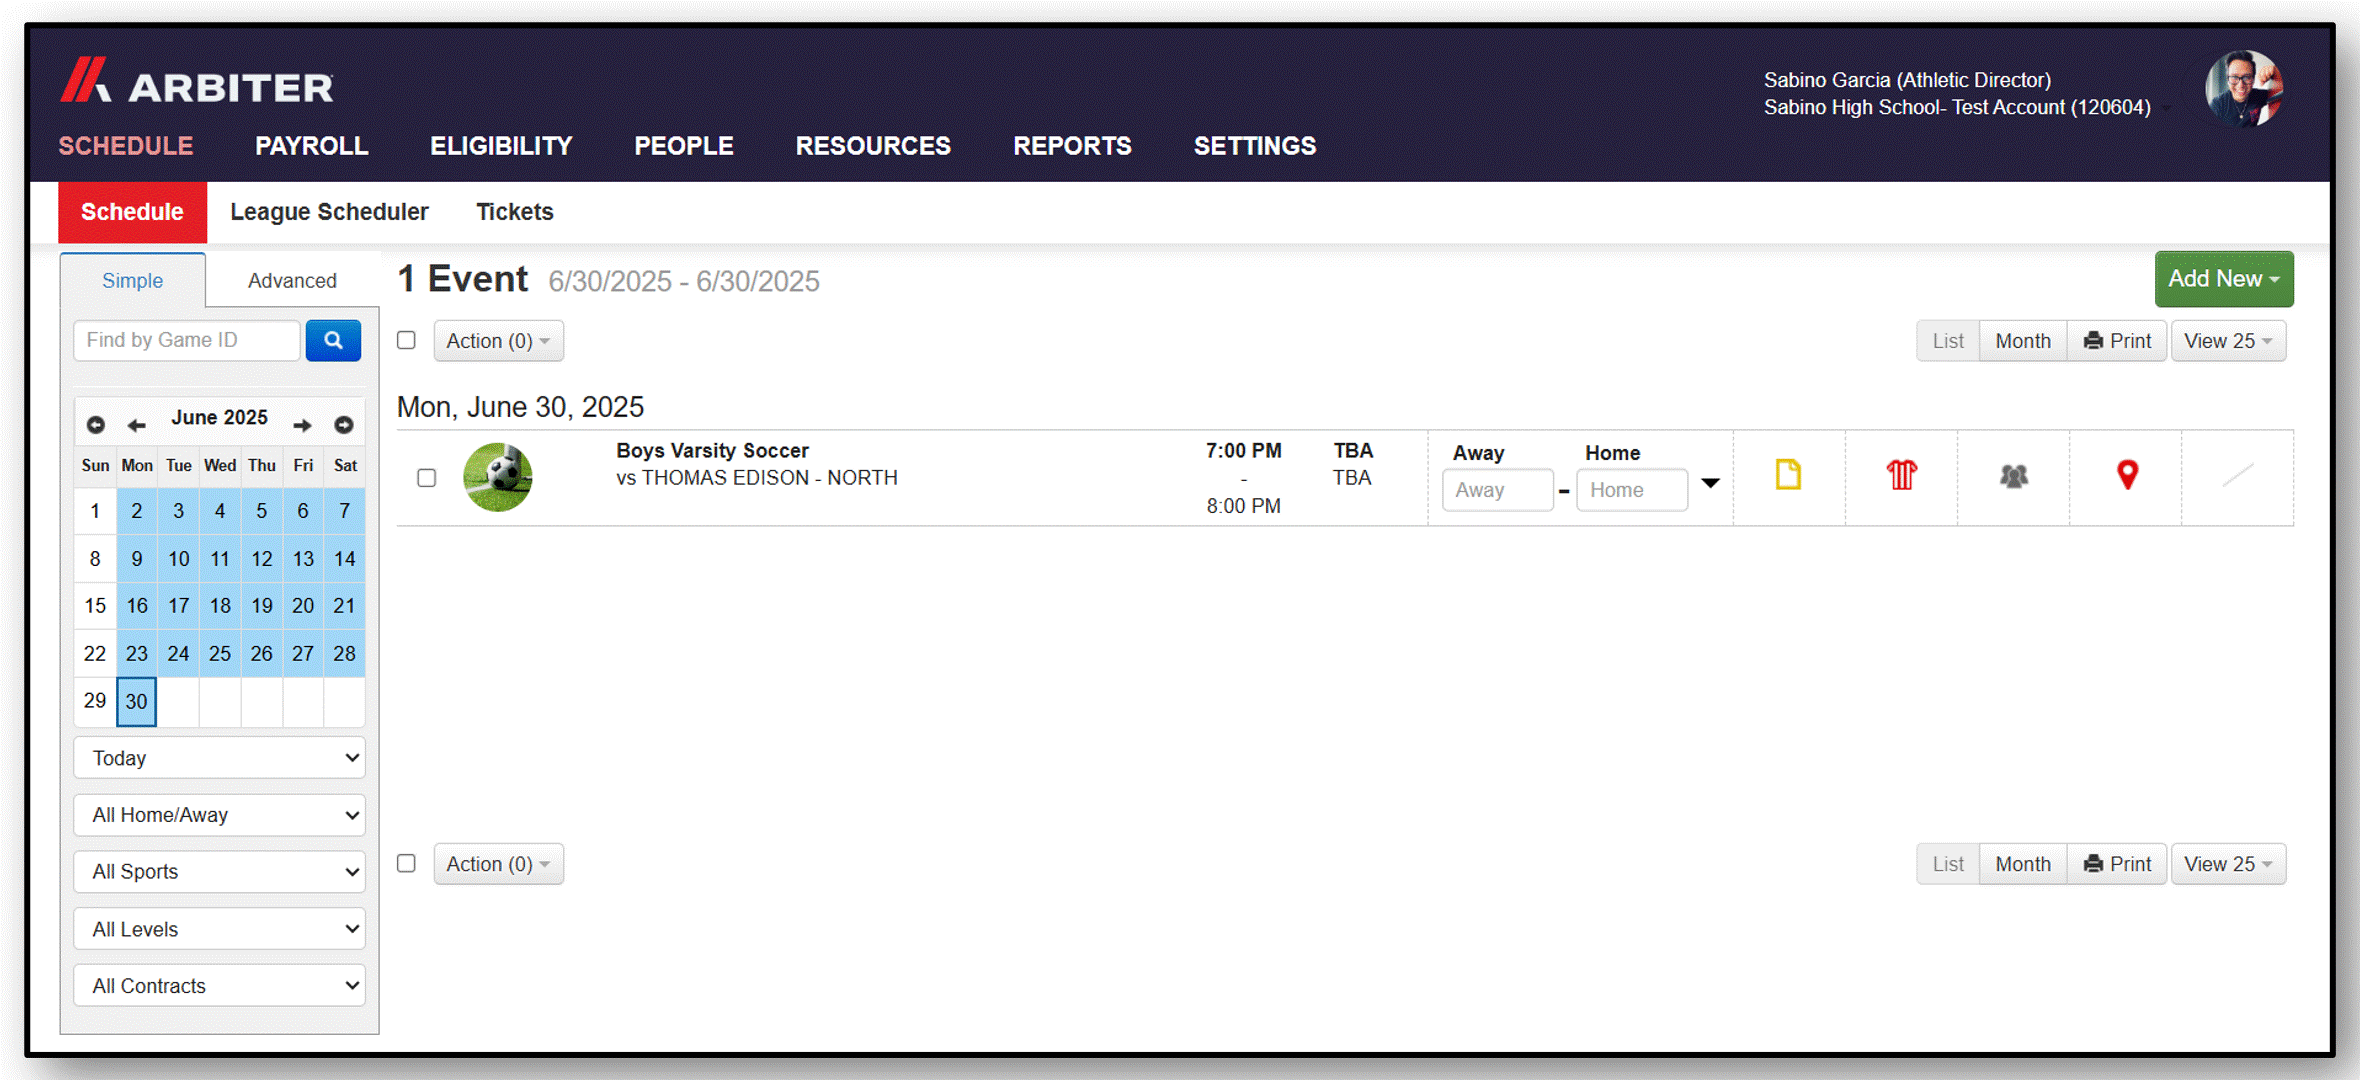Click Sabino Garcia (Athletic Director) name

(1907, 80)
